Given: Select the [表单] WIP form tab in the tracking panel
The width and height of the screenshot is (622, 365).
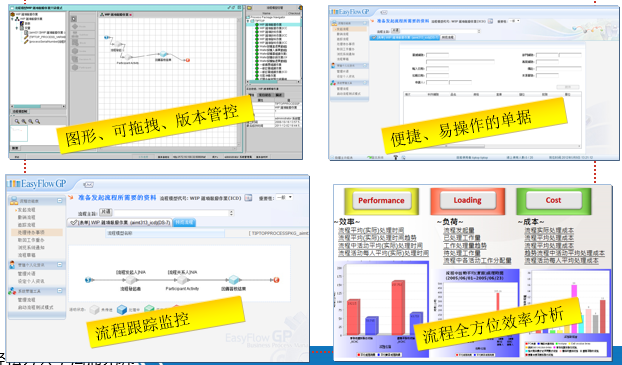Looking at the screenshot, I should 119,223.
